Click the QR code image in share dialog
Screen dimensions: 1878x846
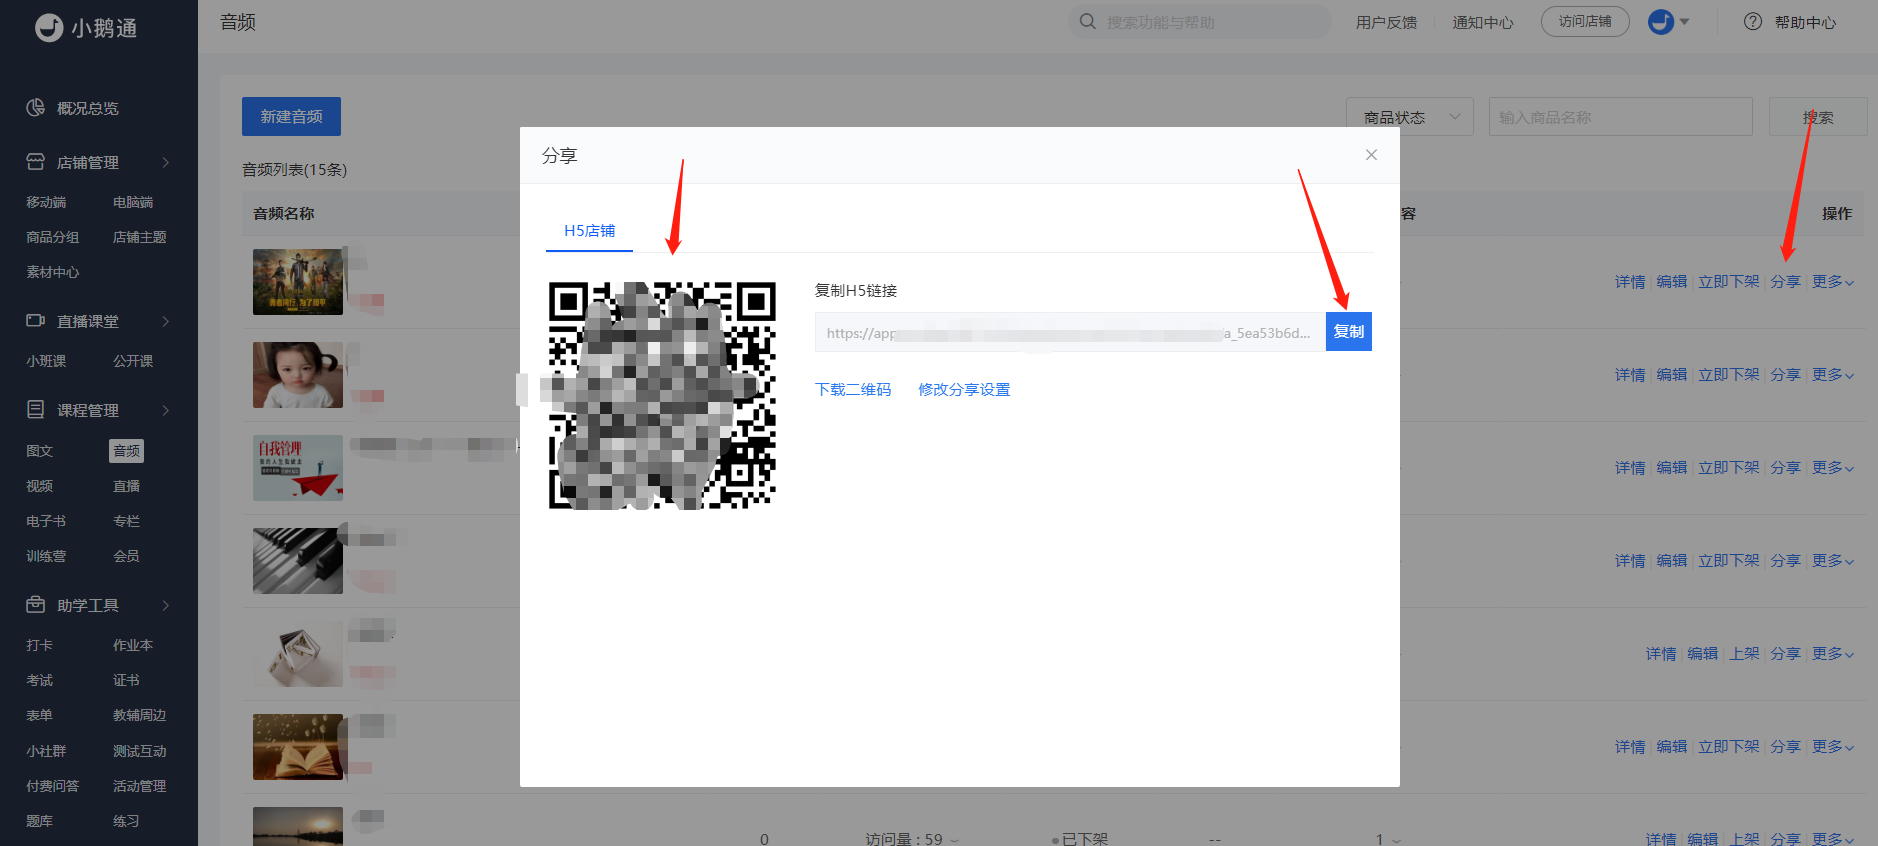[x=662, y=395]
